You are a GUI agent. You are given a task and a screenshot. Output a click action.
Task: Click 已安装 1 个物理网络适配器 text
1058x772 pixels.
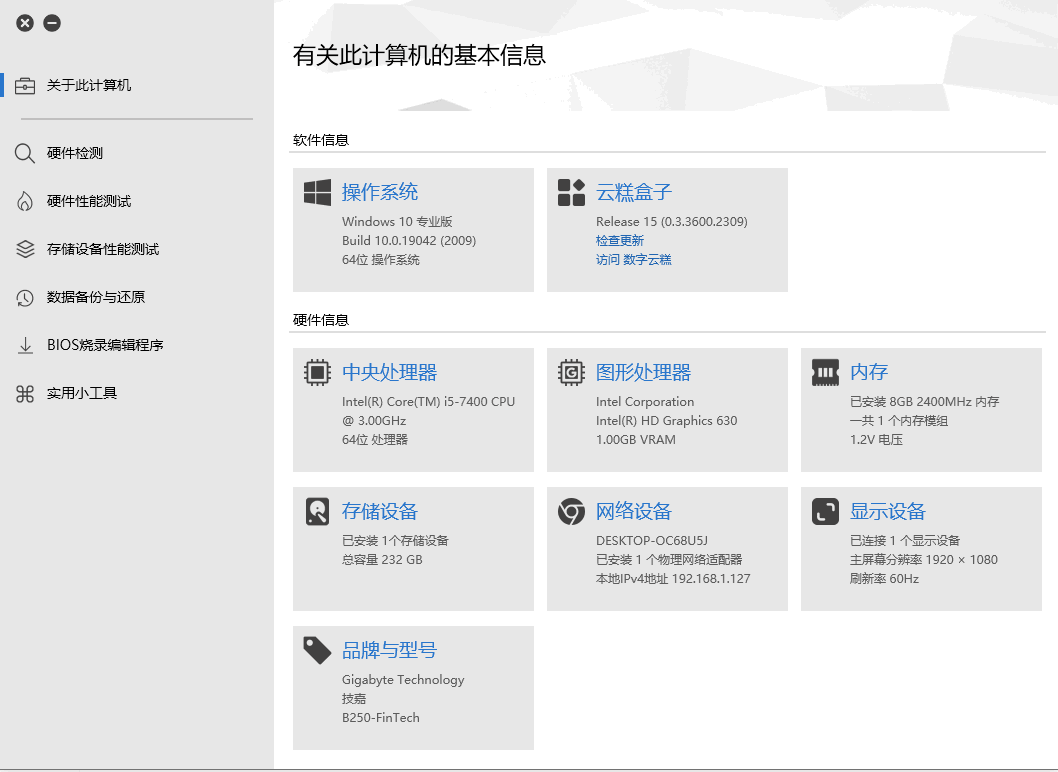[669, 559]
